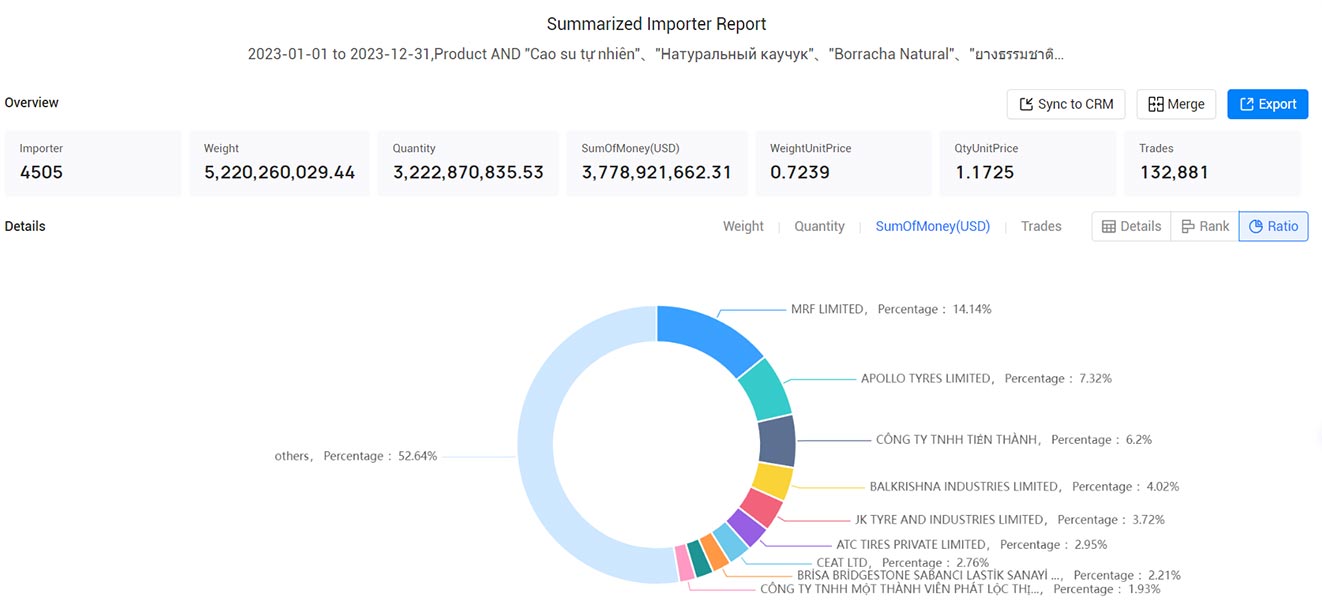1322x602 pixels.
Task: Show the Rank chart view
Action: pos(1205,226)
